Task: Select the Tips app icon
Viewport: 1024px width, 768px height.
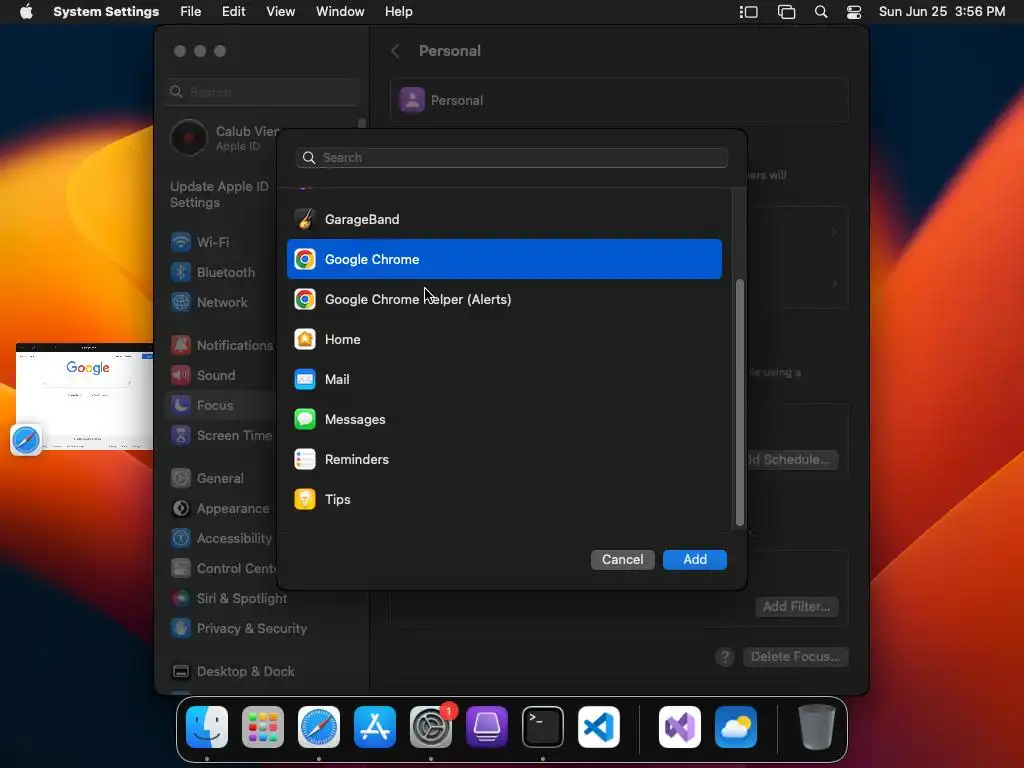Action: pyautogui.click(x=305, y=499)
